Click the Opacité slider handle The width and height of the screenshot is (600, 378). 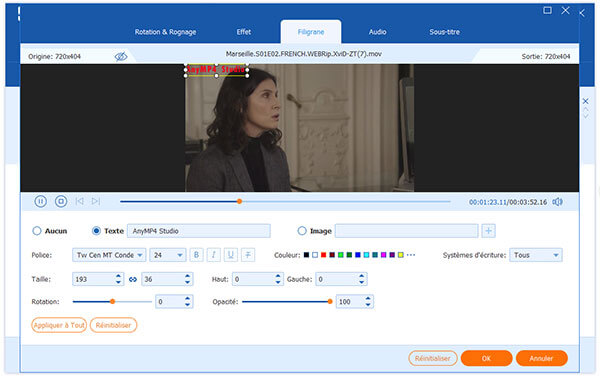click(330, 301)
